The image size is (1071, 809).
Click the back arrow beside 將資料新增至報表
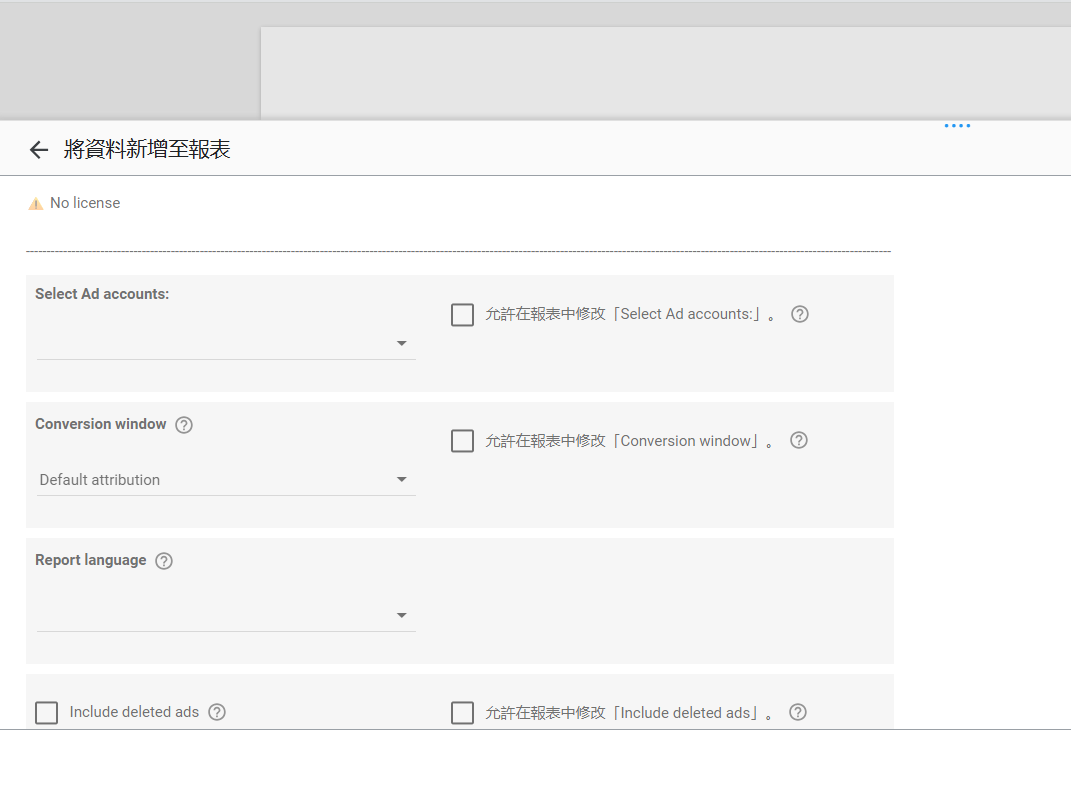[x=39, y=150]
